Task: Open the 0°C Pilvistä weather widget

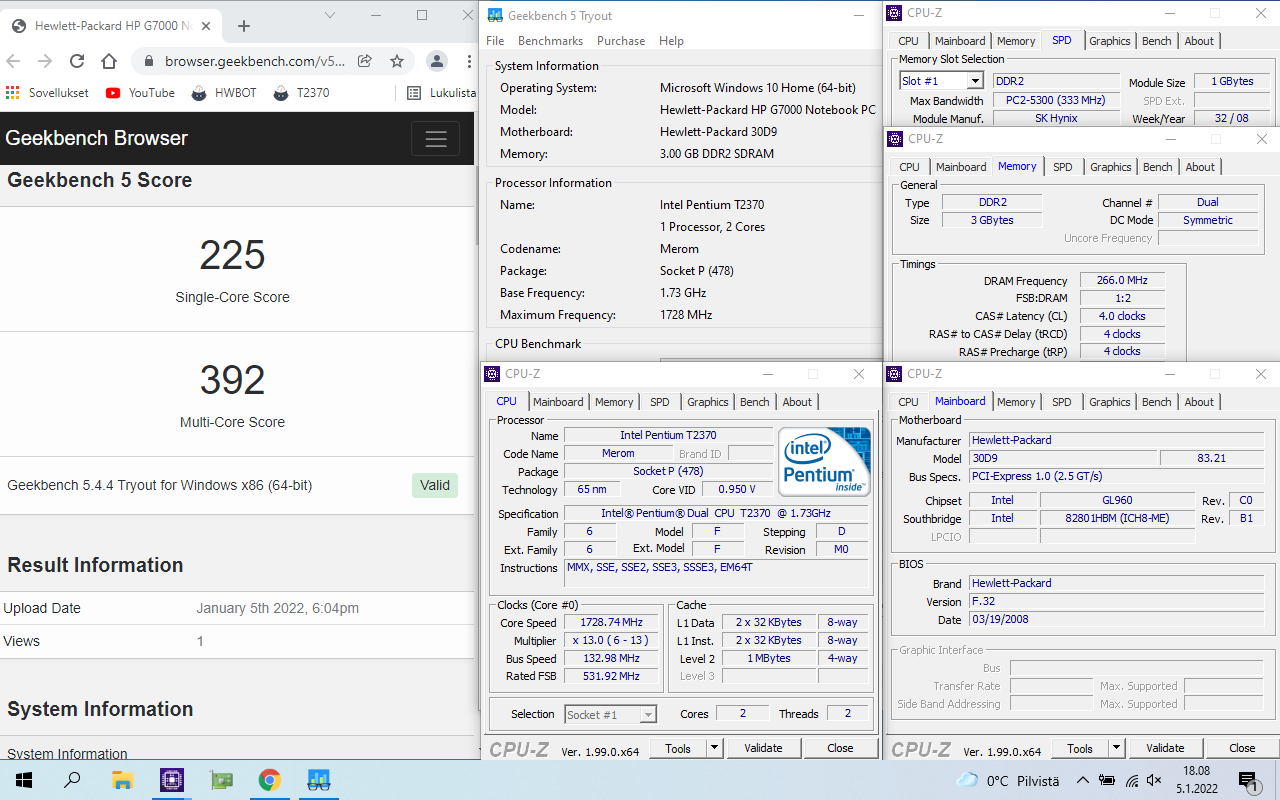Action: (1008, 780)
